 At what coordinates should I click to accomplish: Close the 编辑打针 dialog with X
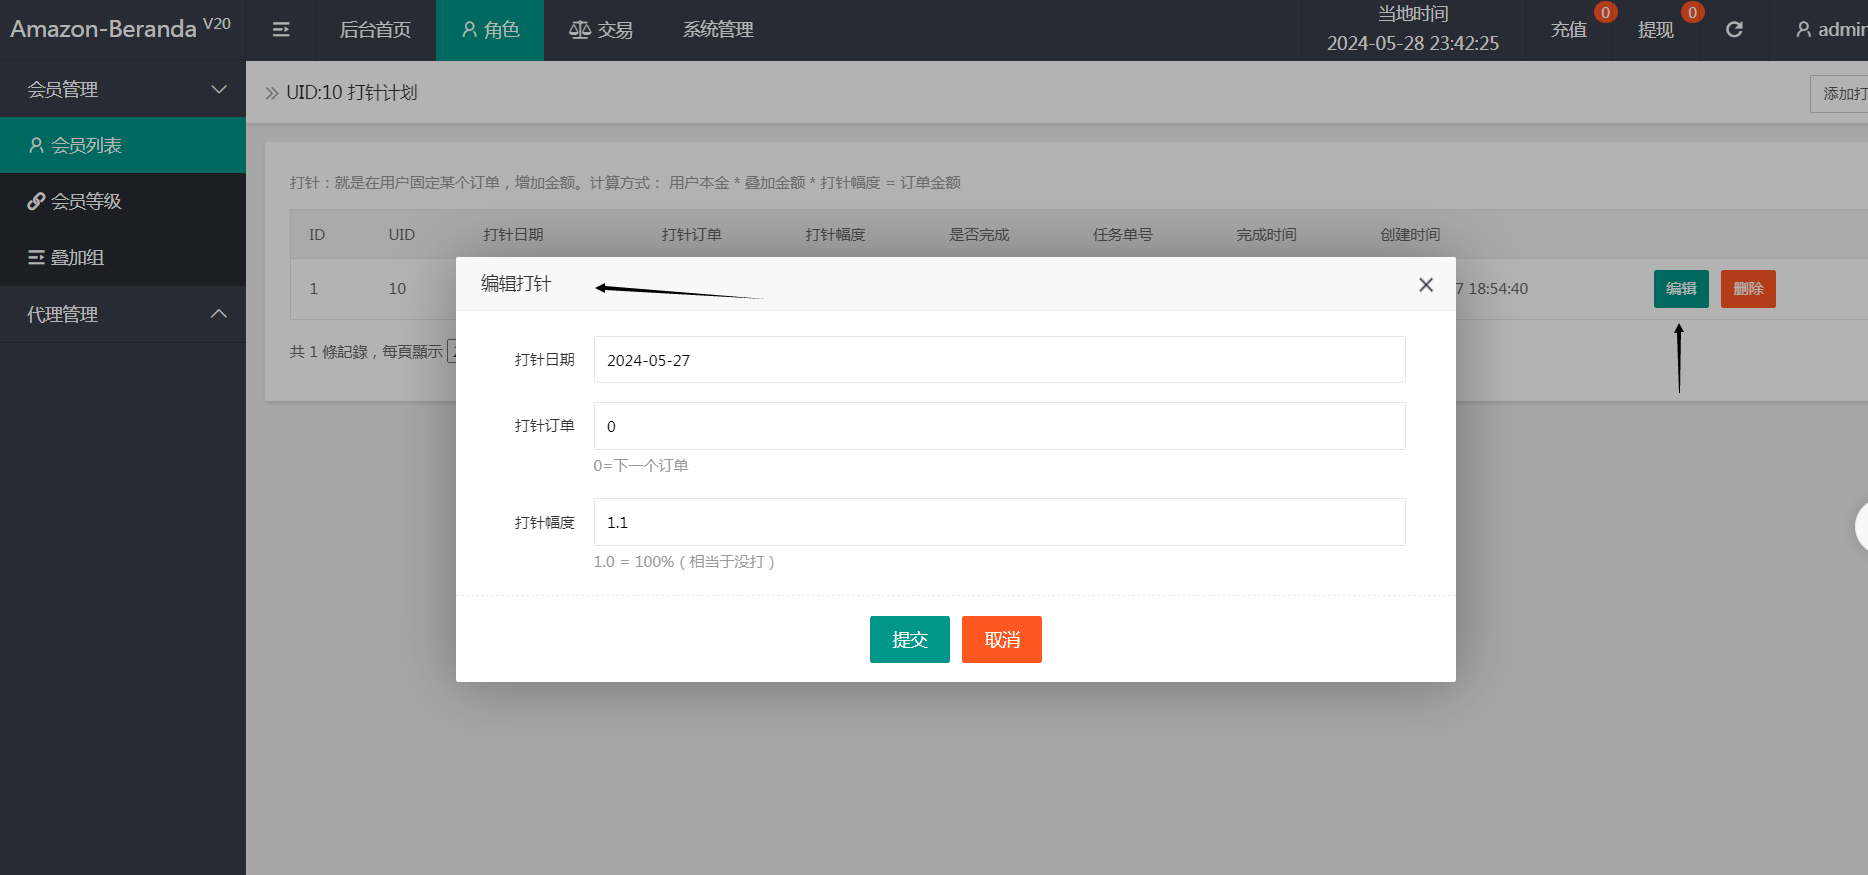[1426, 285]
